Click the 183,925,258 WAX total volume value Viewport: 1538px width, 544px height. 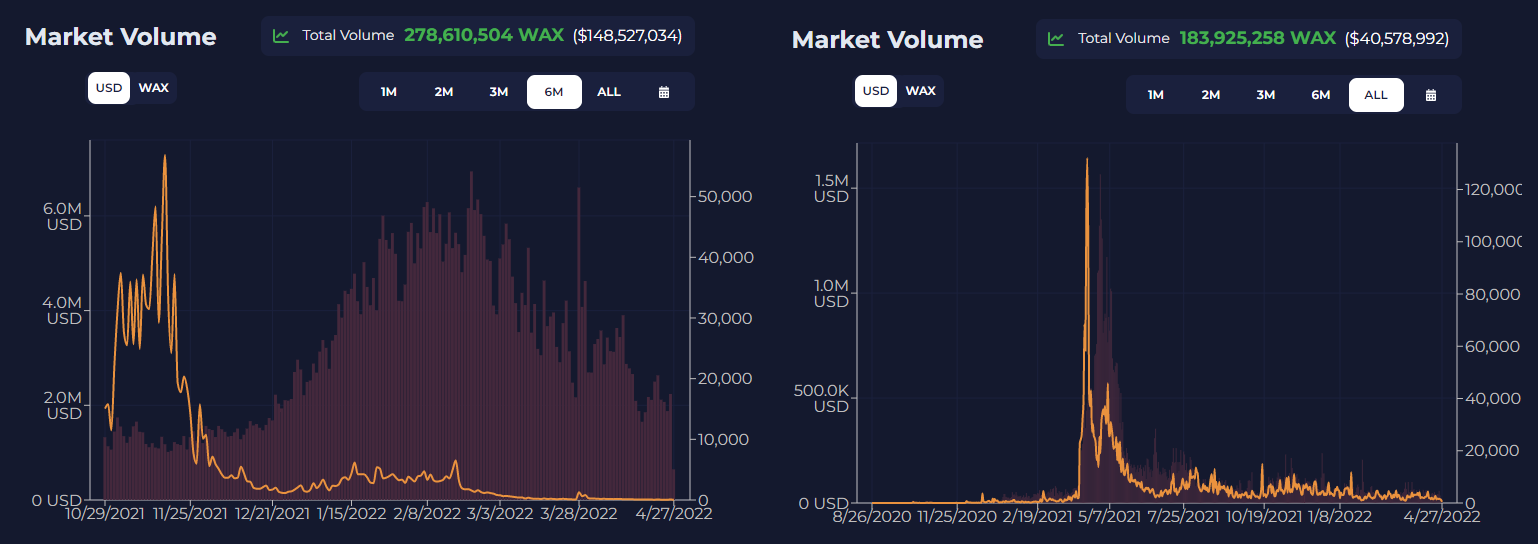coord(1258,38)
